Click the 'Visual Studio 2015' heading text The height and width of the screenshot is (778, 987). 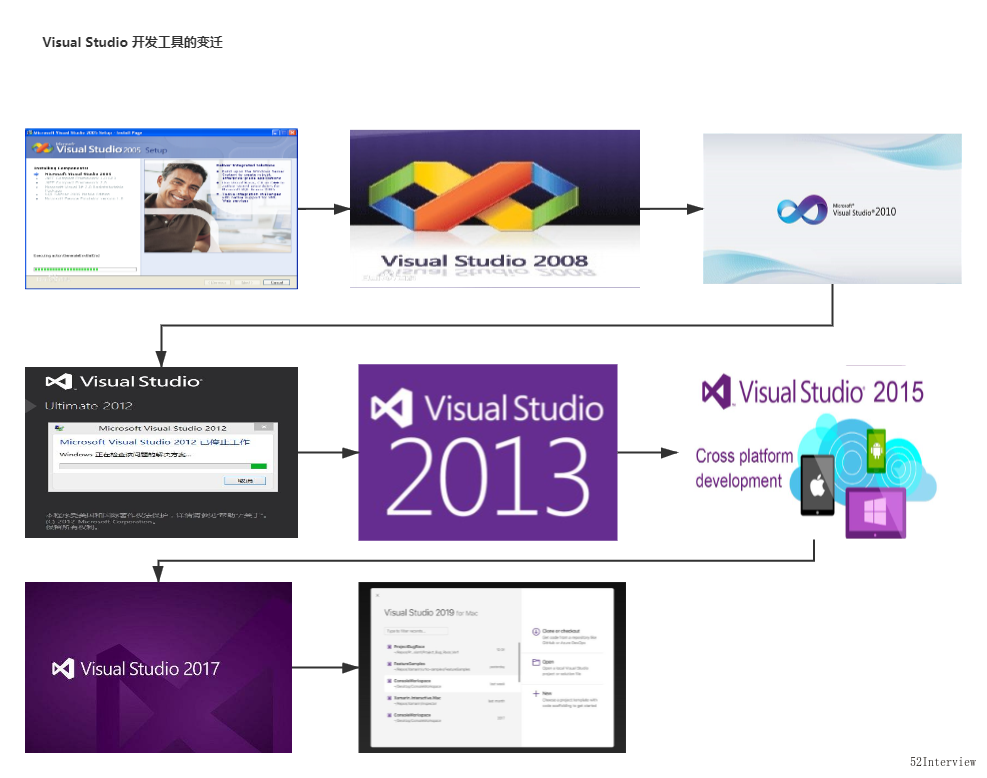[831, 392]
